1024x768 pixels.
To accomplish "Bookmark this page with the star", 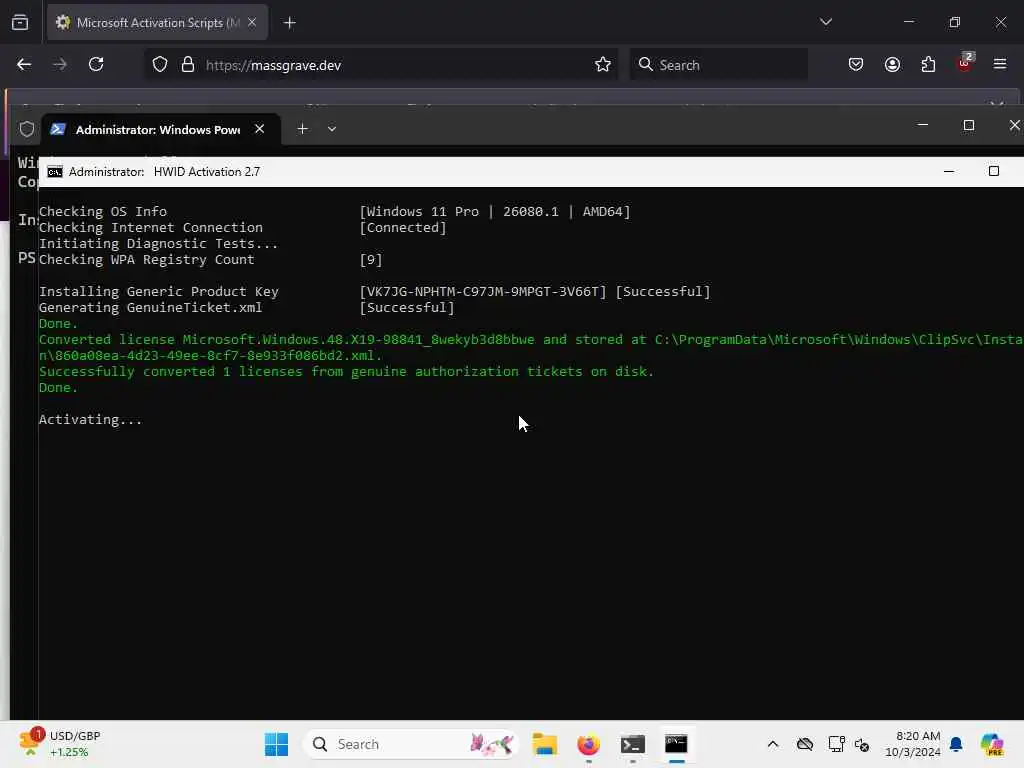I will point(603,65).
